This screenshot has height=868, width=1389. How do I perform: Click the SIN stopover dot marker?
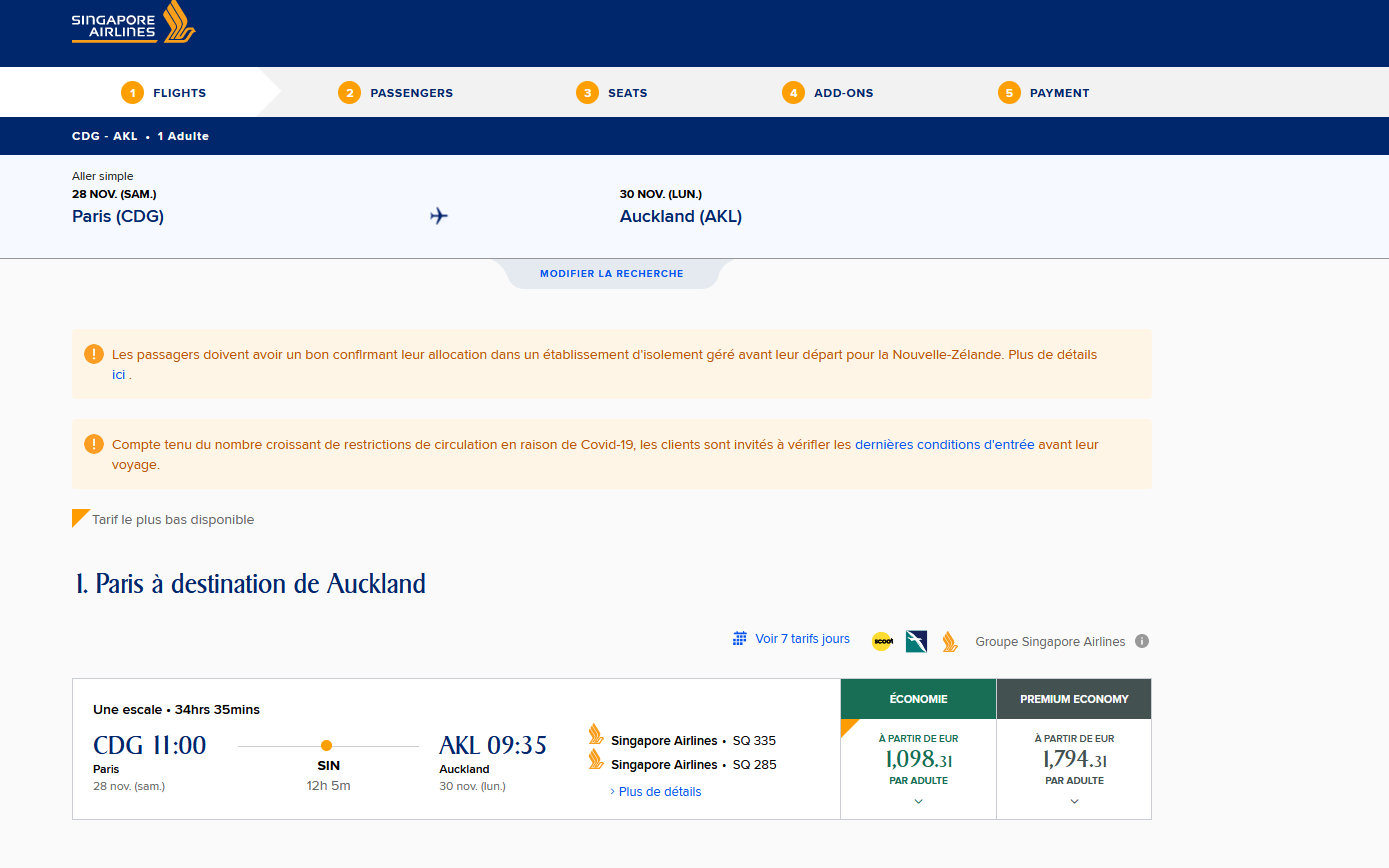coord(326,745)
